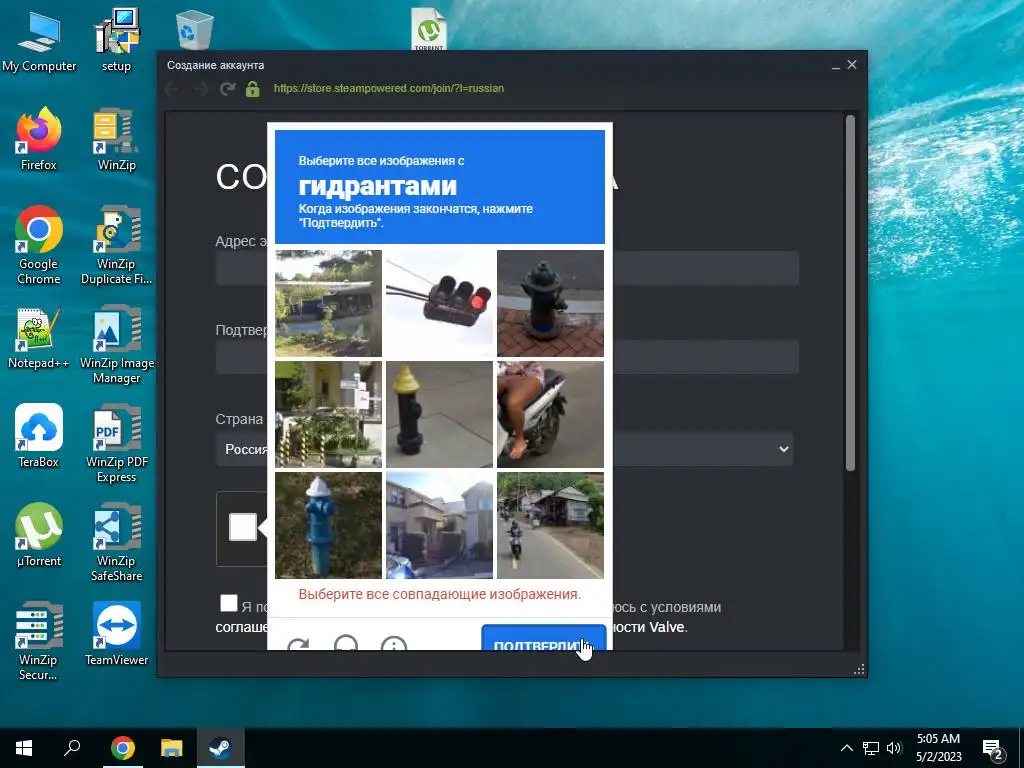Open the network icon in system tray
Viewport: 1024px width, 768px height.
871,748
